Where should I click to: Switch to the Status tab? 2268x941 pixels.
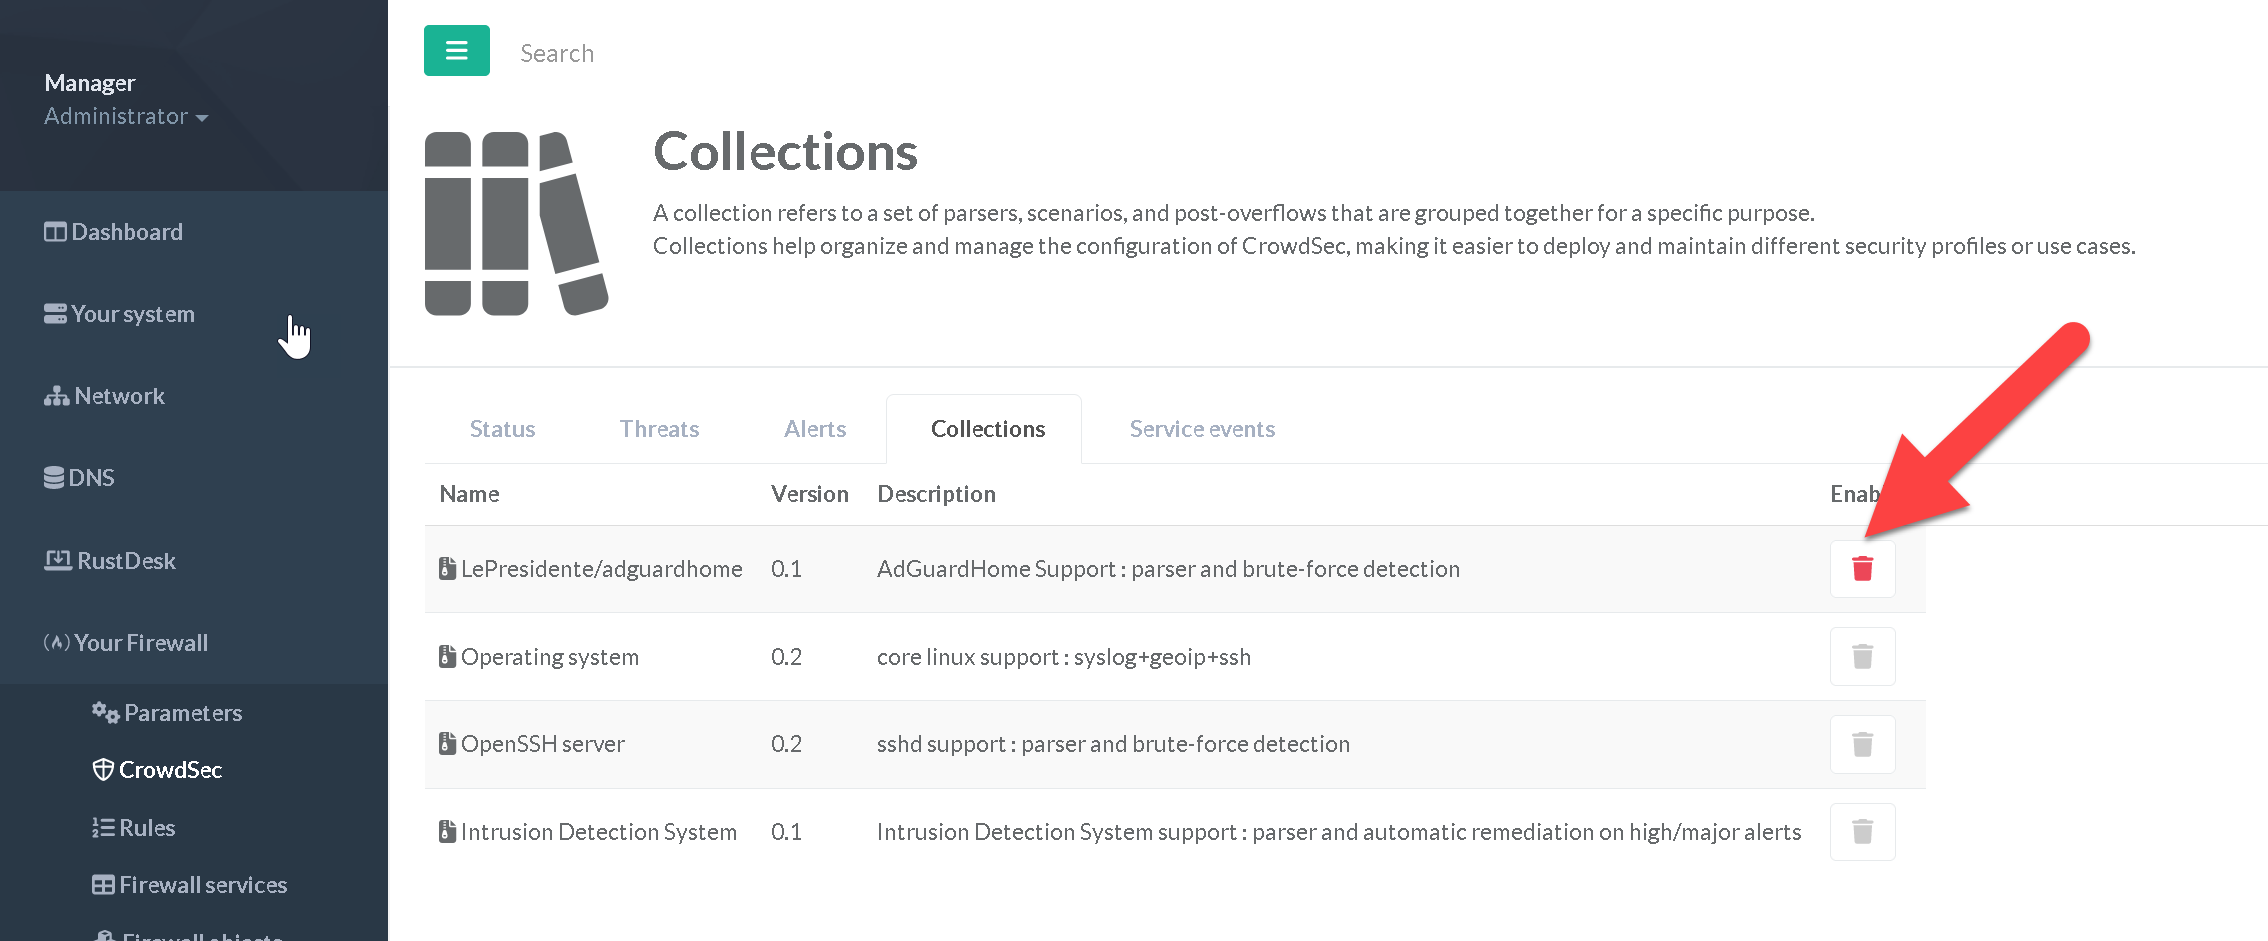[x=502, y=429]
